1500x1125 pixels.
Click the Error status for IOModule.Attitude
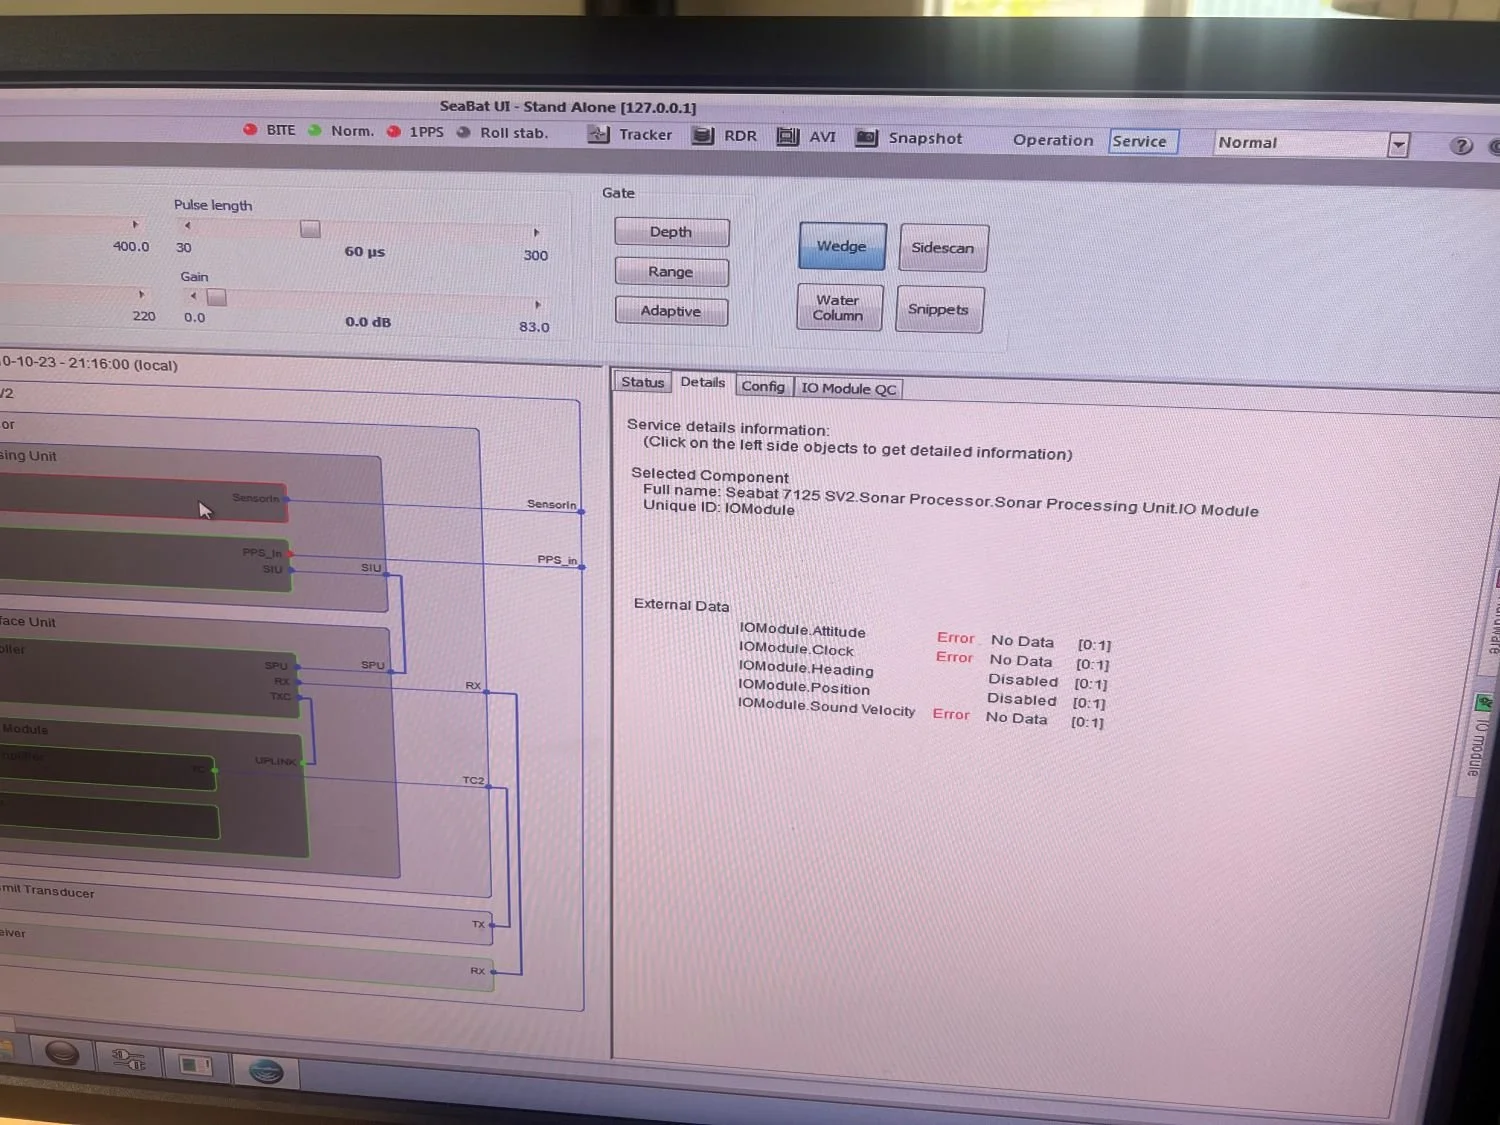click(x=955, y=638)
